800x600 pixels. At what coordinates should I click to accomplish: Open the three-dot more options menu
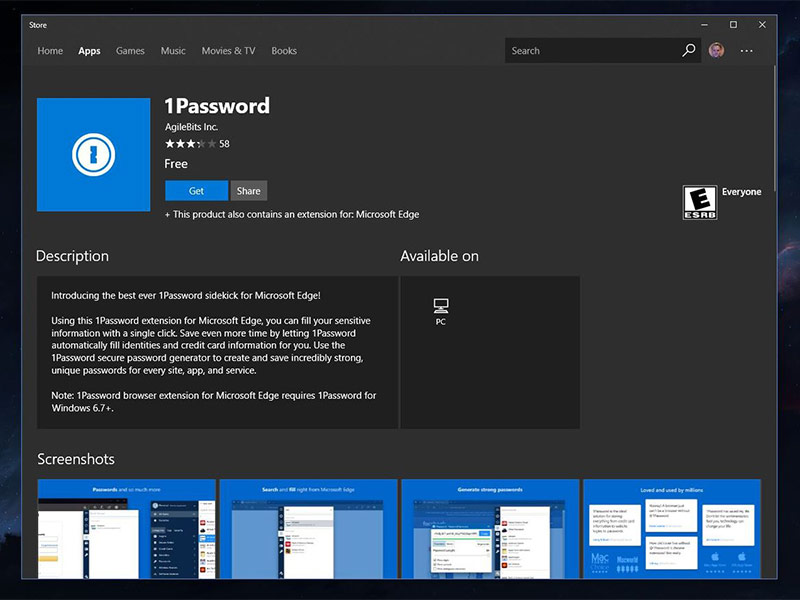[x=746, y=51]
